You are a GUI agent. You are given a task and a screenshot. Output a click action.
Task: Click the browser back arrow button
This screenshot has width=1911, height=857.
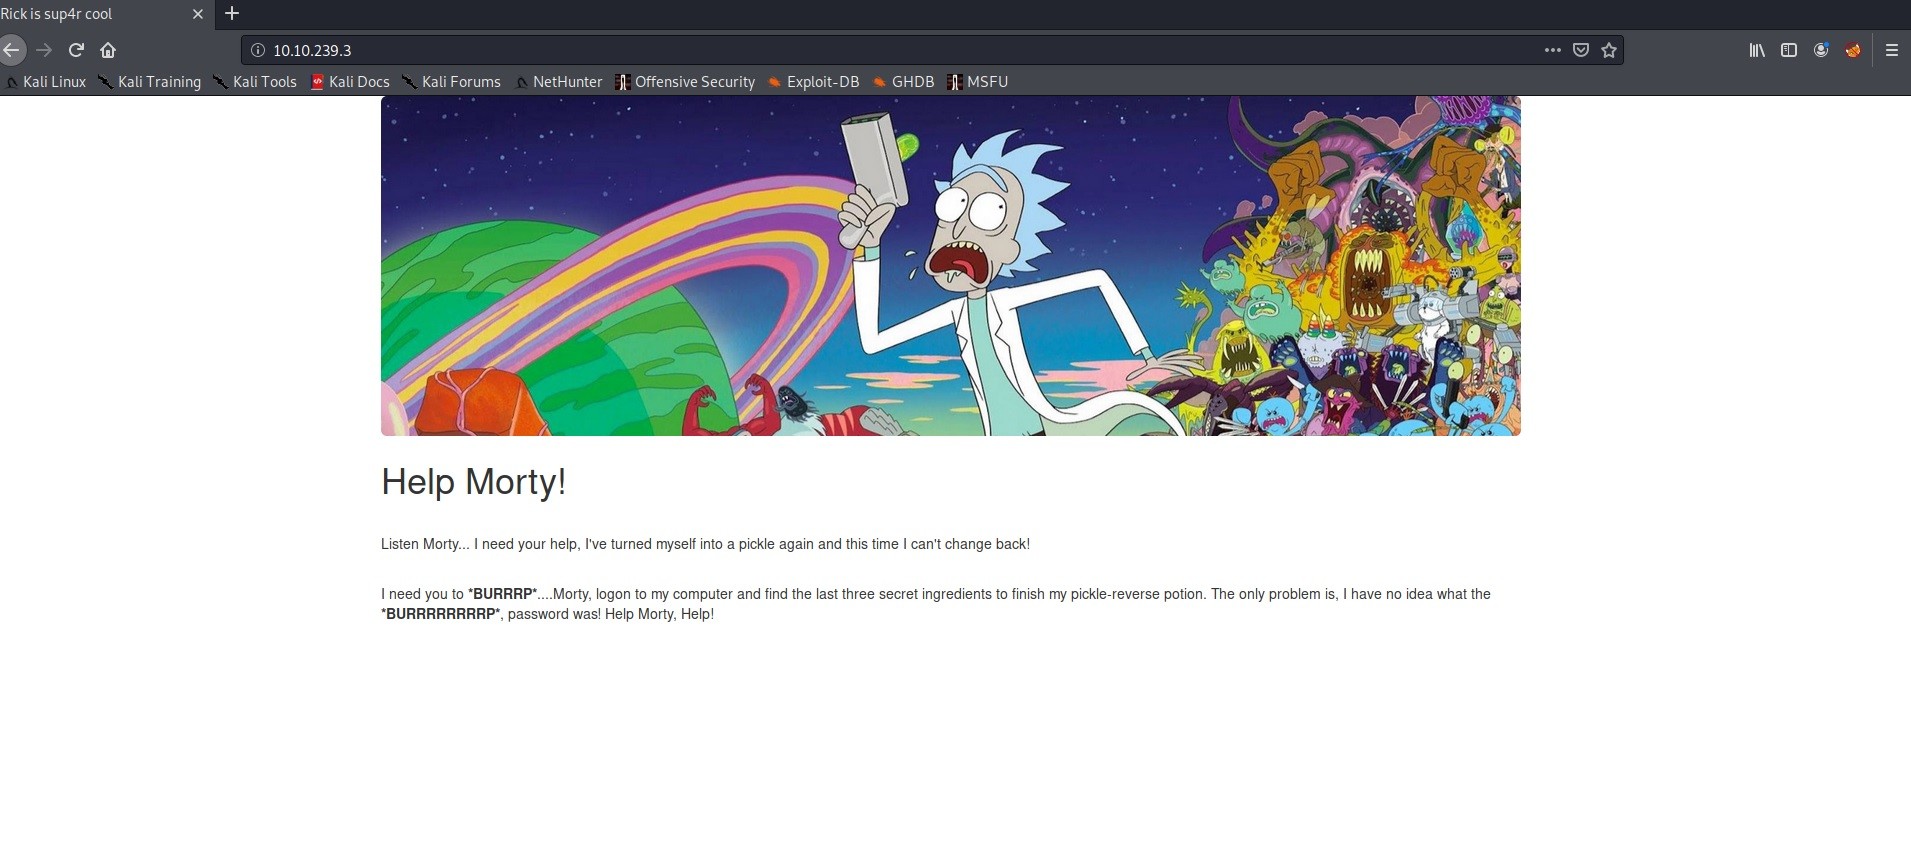(11, 50)
